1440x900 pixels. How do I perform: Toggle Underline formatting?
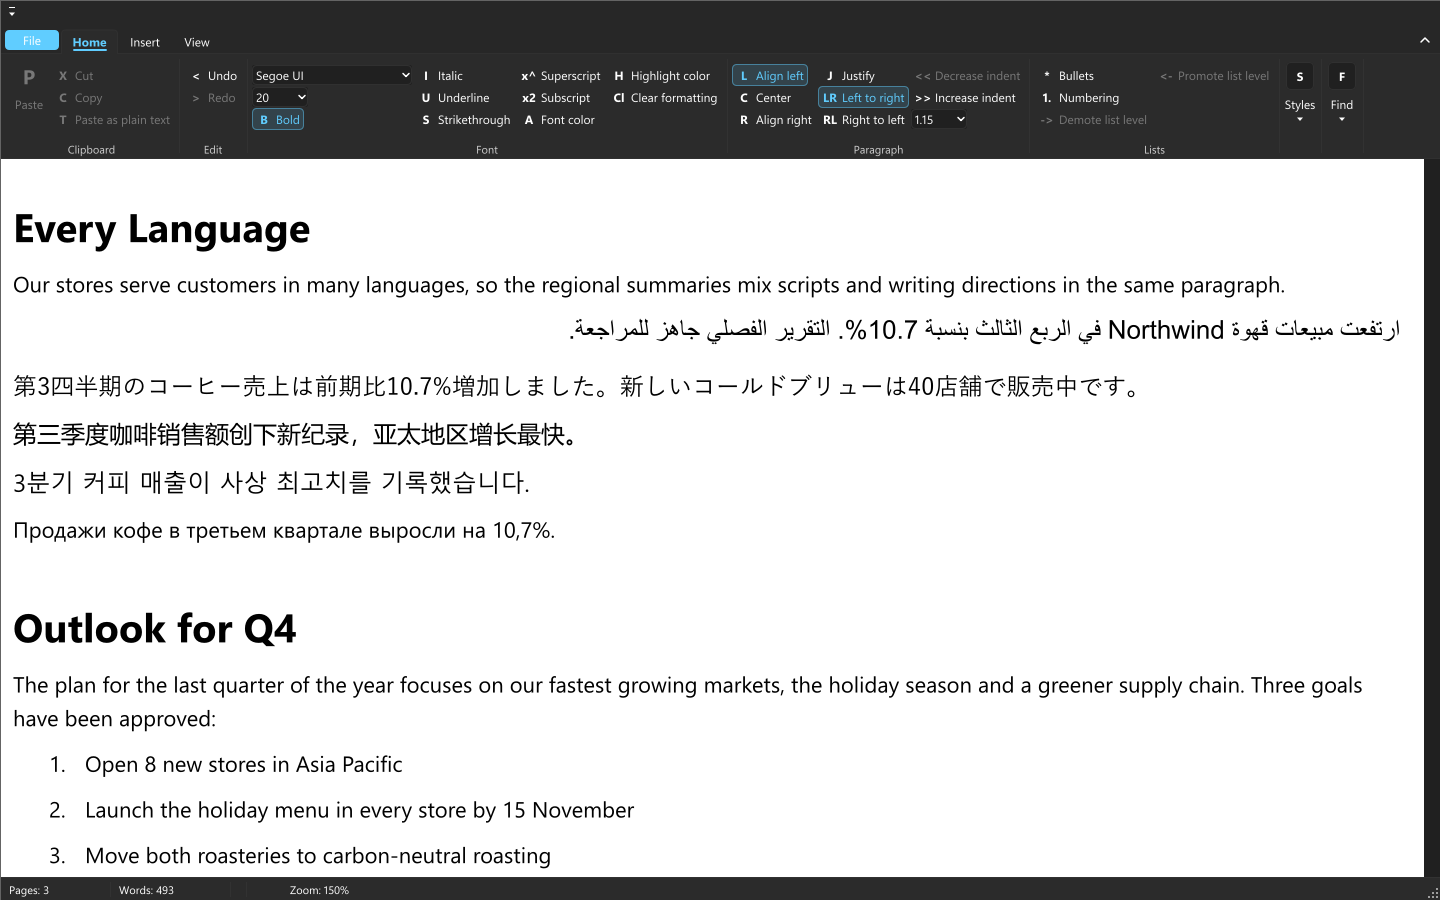(x=455, y=98)
